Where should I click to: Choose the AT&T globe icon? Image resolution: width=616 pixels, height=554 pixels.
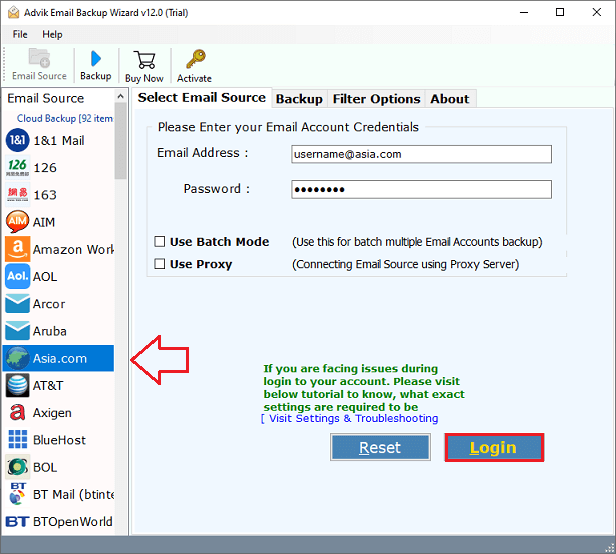(17, 385)
